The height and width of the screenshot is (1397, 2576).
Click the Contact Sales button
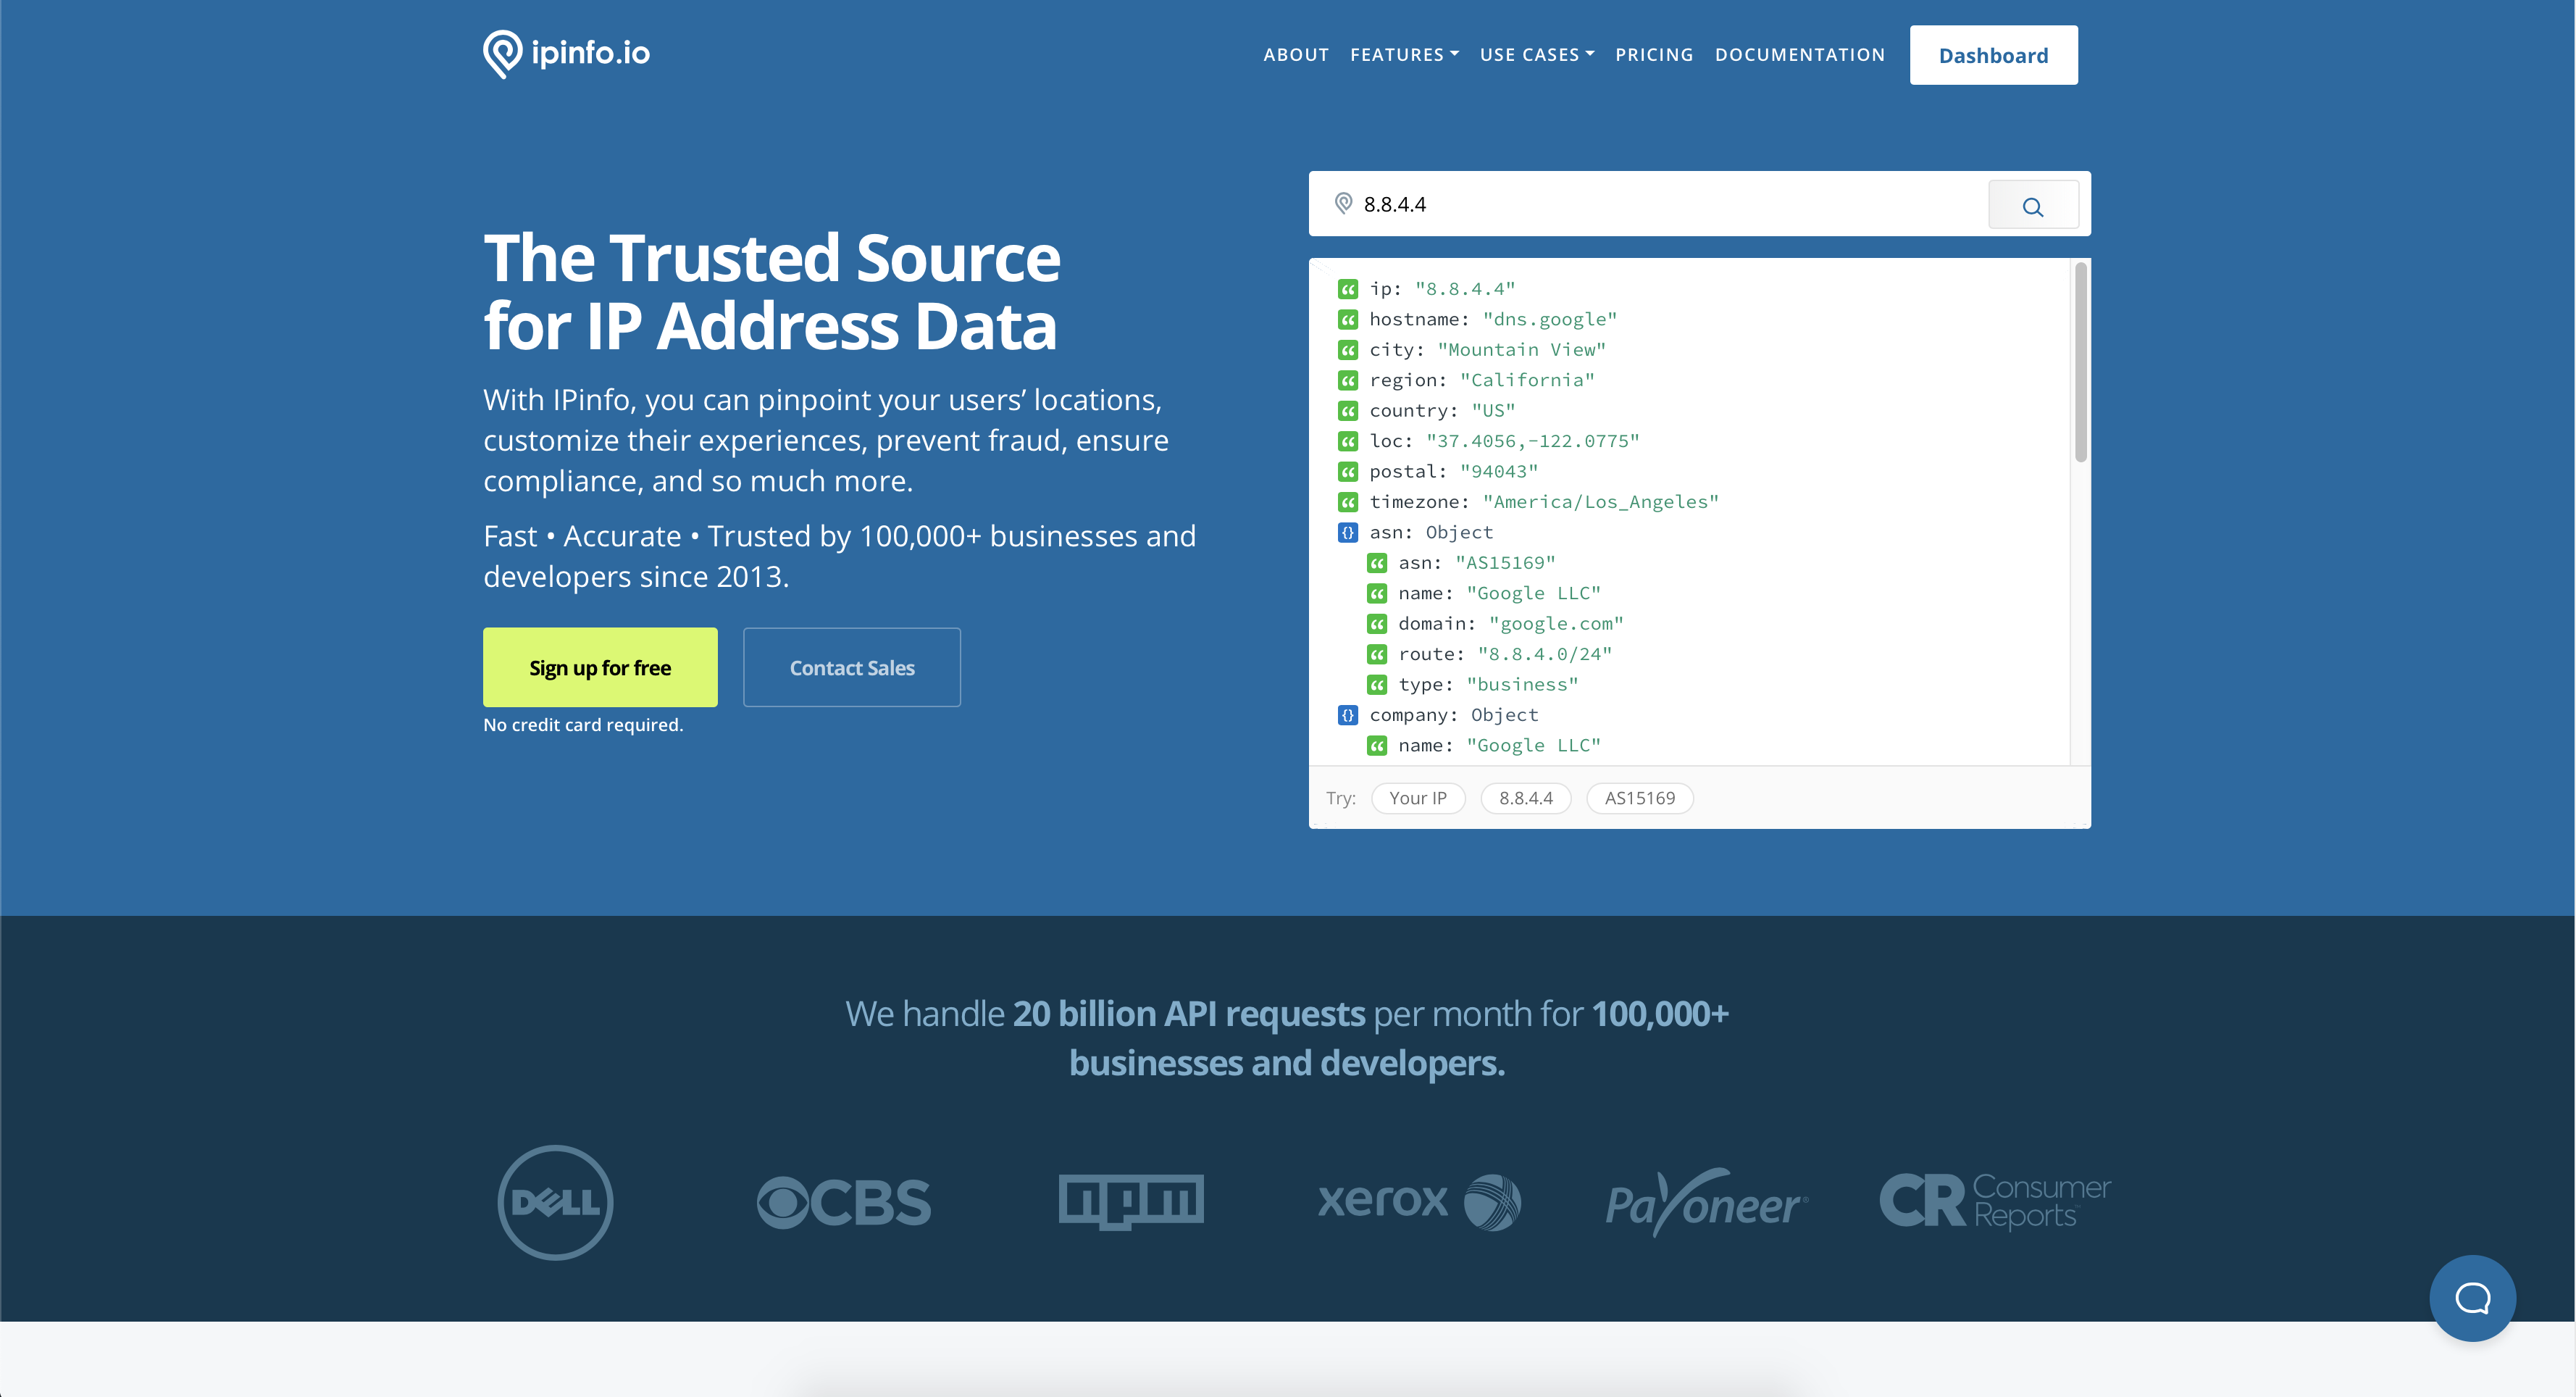click(x=852, y=667)
